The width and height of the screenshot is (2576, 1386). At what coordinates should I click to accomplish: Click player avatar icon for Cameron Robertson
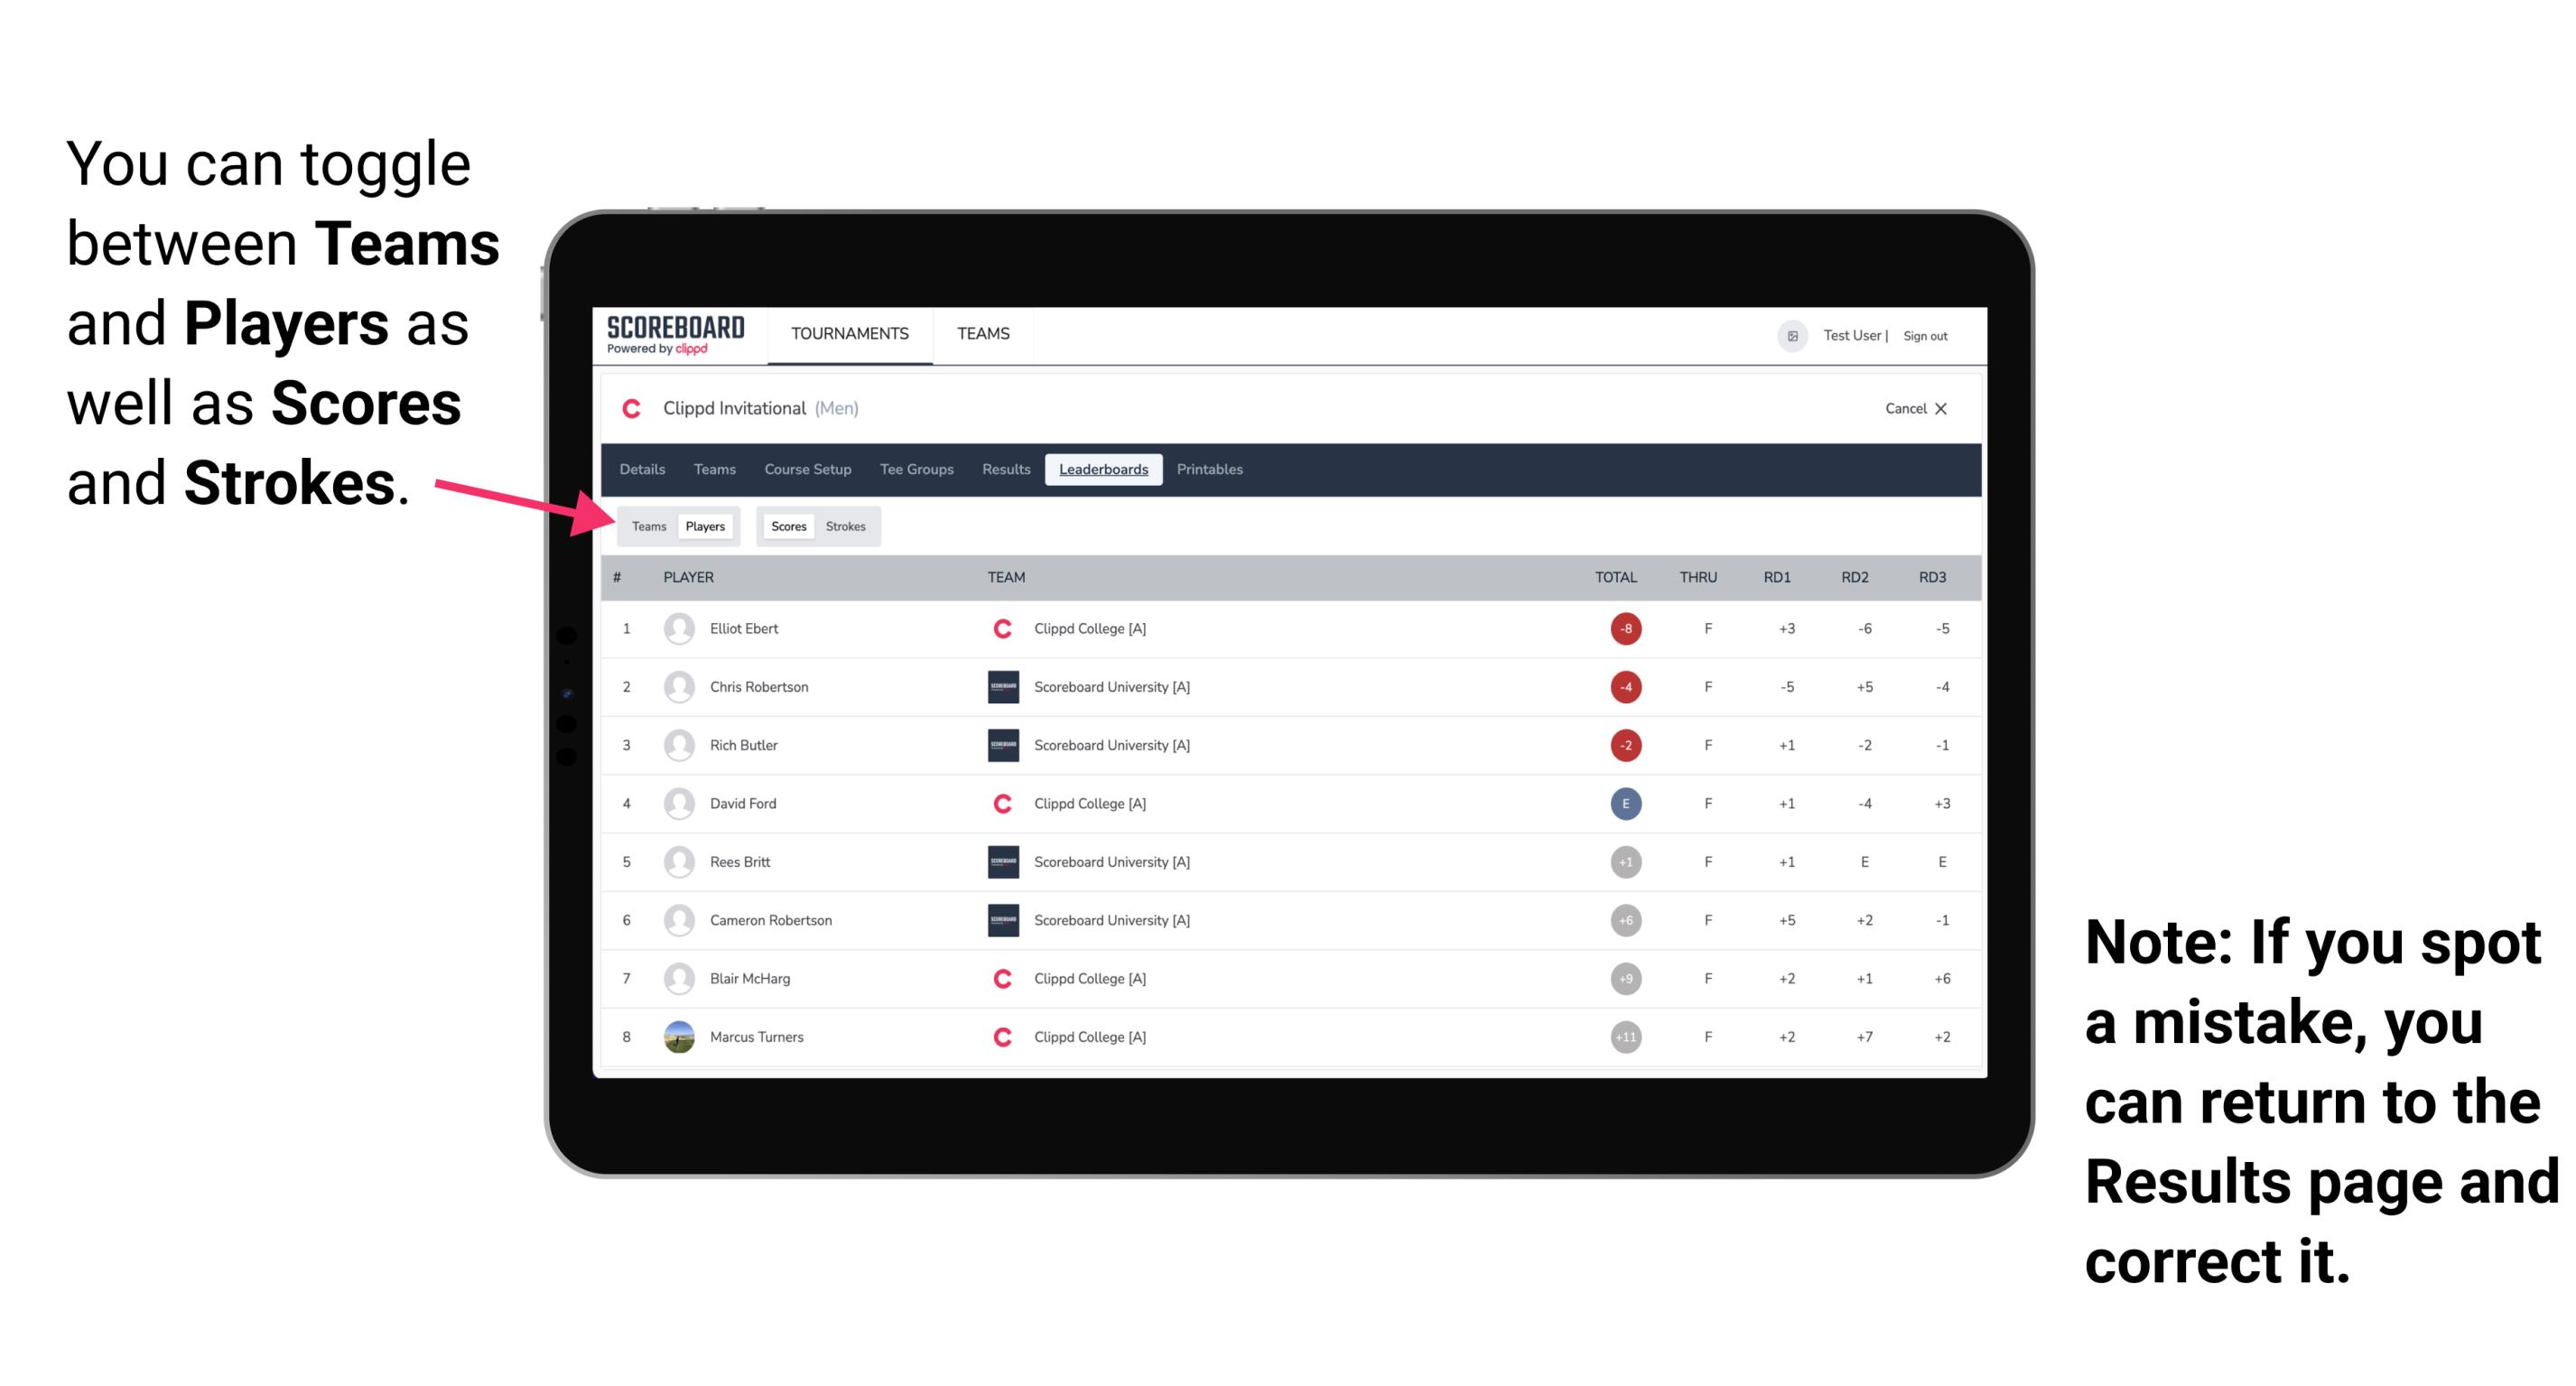[681, 922]
